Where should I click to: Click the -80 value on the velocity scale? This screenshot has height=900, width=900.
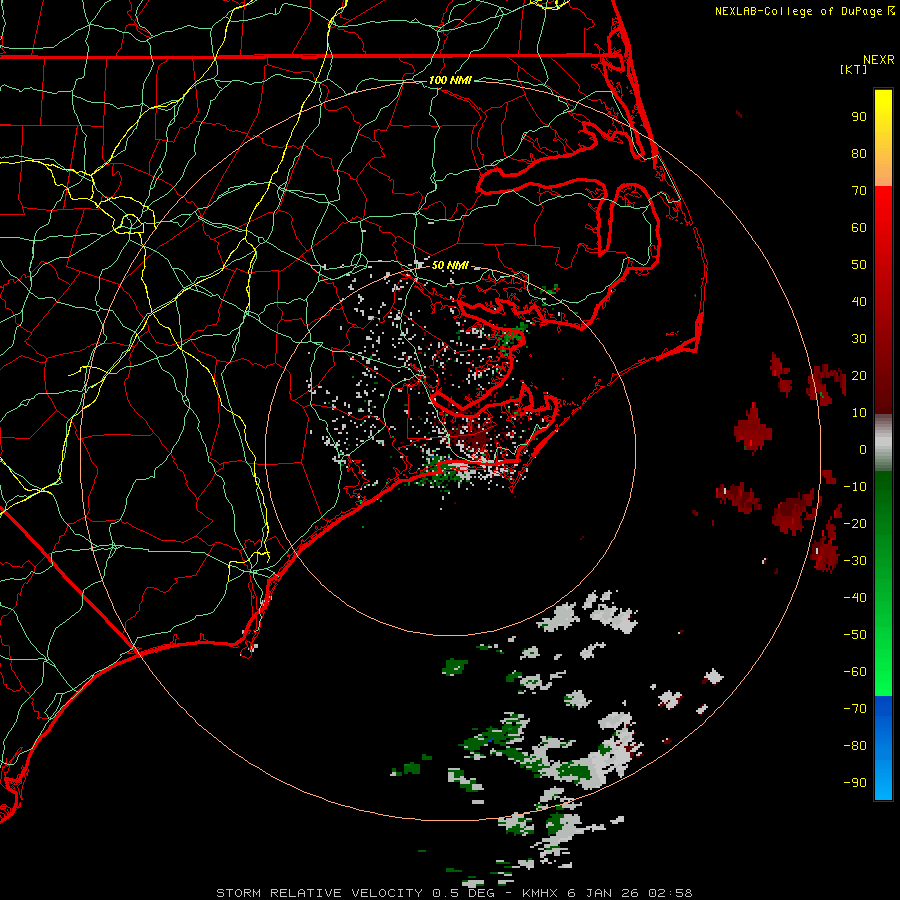click(x=855, y=746)
